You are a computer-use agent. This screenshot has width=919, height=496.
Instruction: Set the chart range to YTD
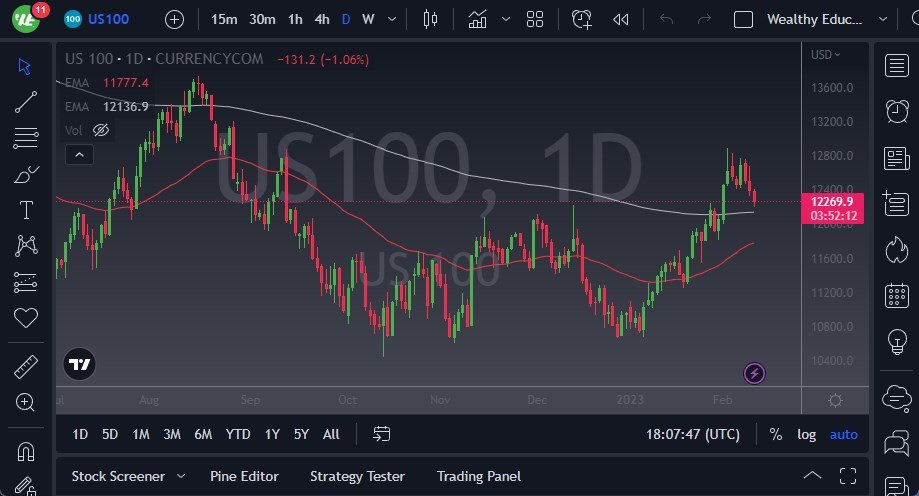[x=238, y=434]
